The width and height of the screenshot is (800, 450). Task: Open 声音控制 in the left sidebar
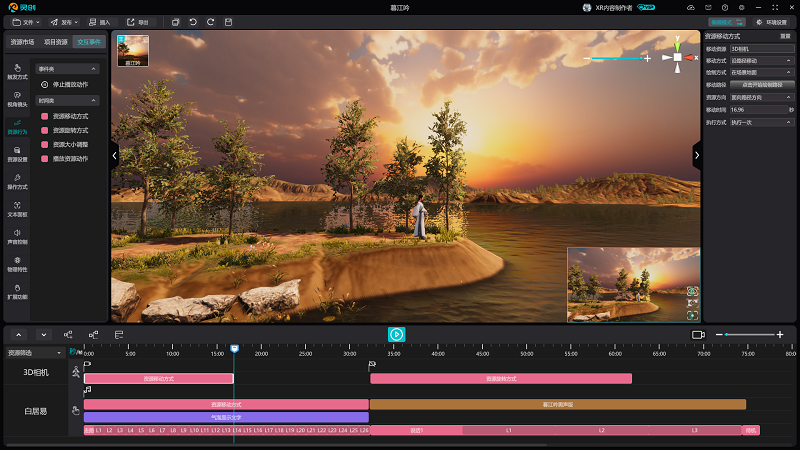(17, 236)
